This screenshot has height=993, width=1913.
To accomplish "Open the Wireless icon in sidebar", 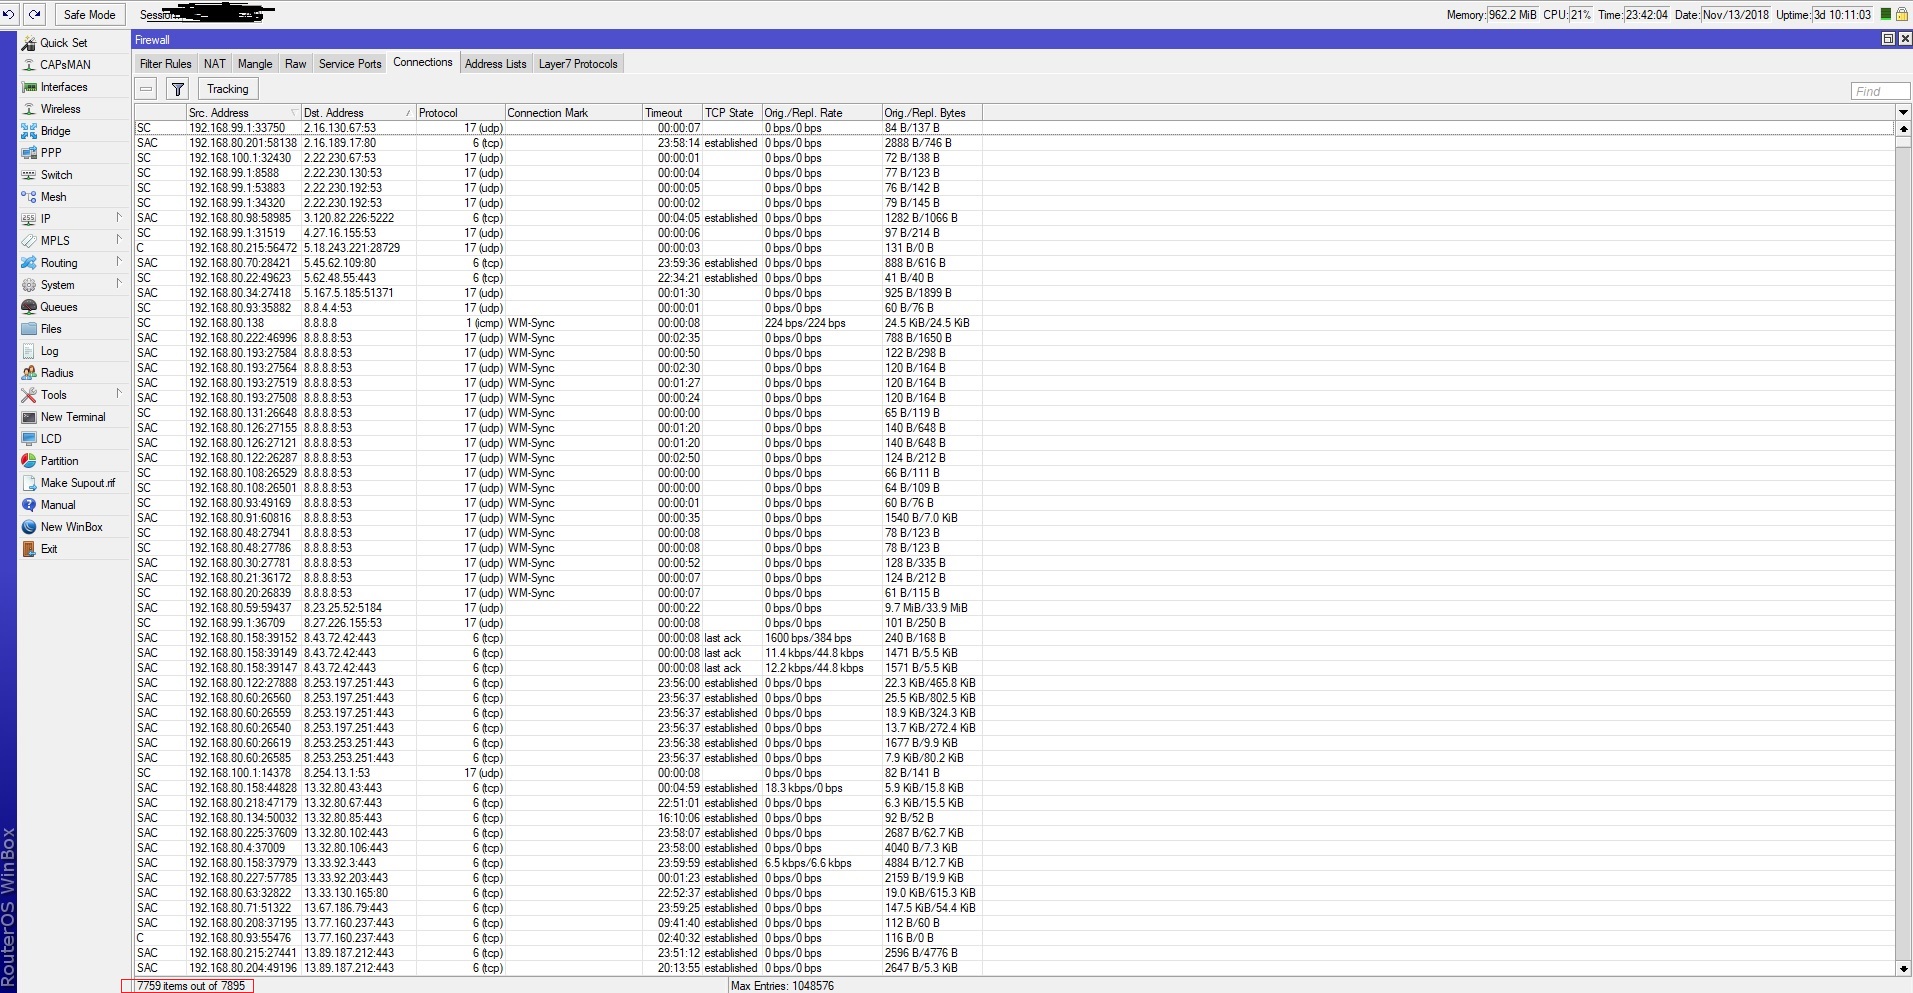I will click(x=29, y=109).
